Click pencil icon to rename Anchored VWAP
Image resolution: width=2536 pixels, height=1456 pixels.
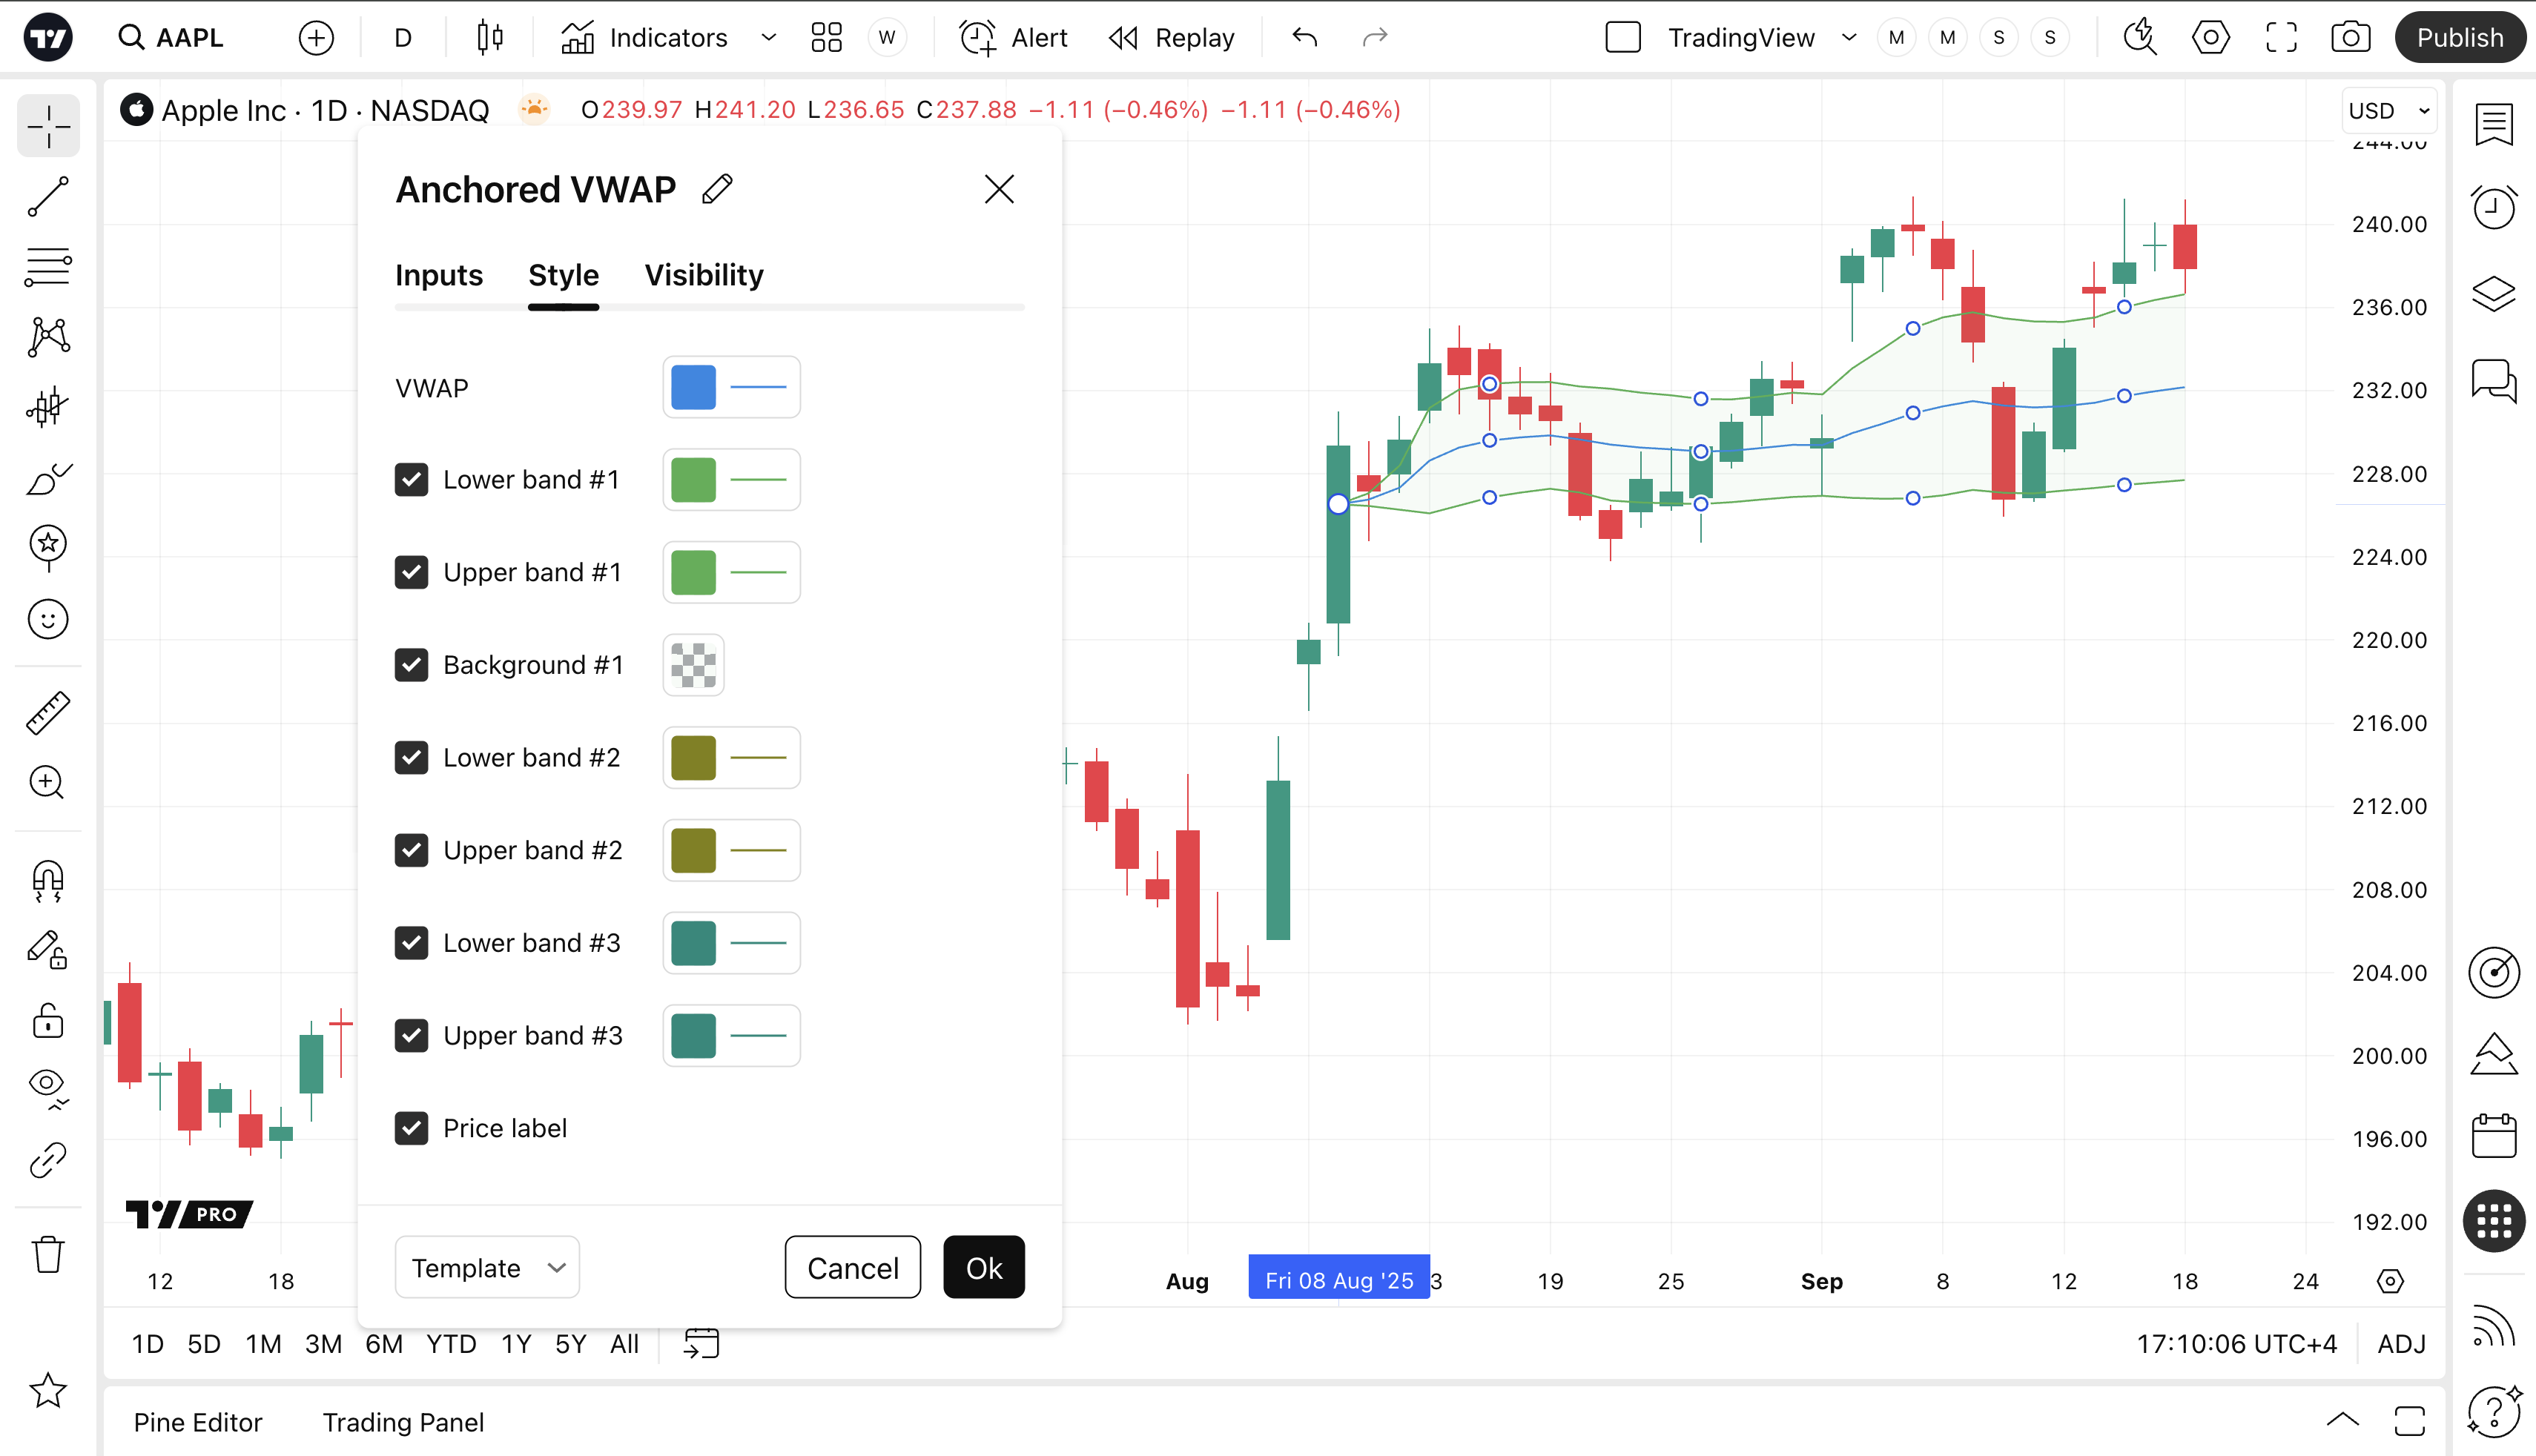click(x=717, y=189)
